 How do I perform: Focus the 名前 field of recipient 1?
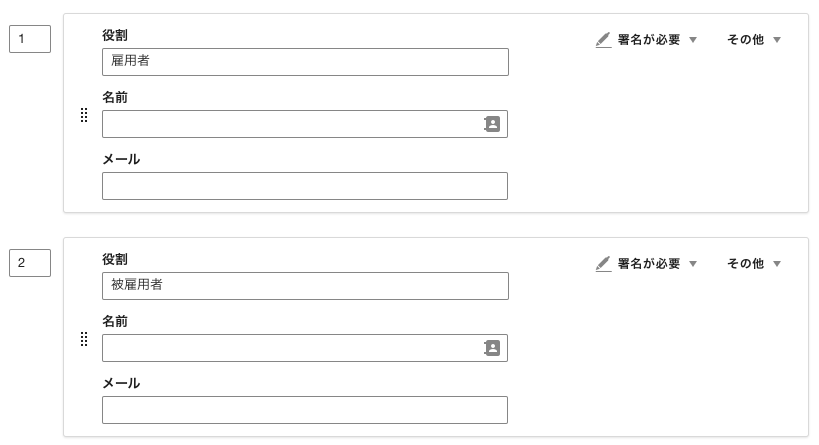click(x=305, y=124)
